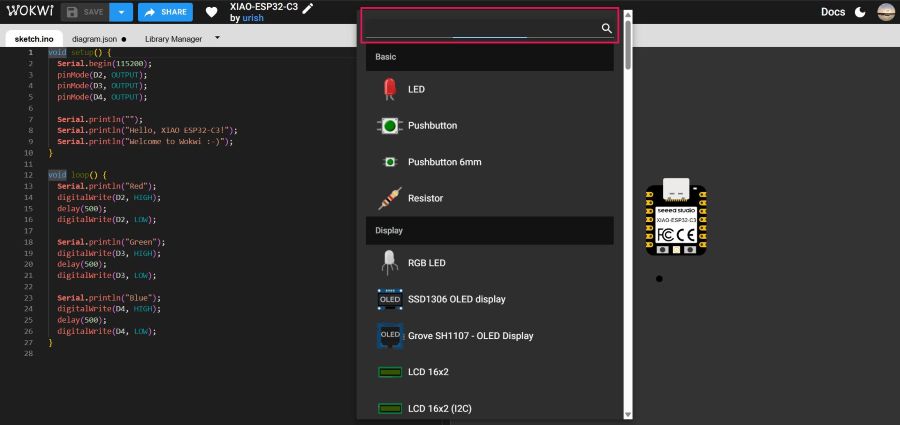Screen dimensions: 900x425
Task: Click the parts list scrollbar thumb
Action: (628, 45)
